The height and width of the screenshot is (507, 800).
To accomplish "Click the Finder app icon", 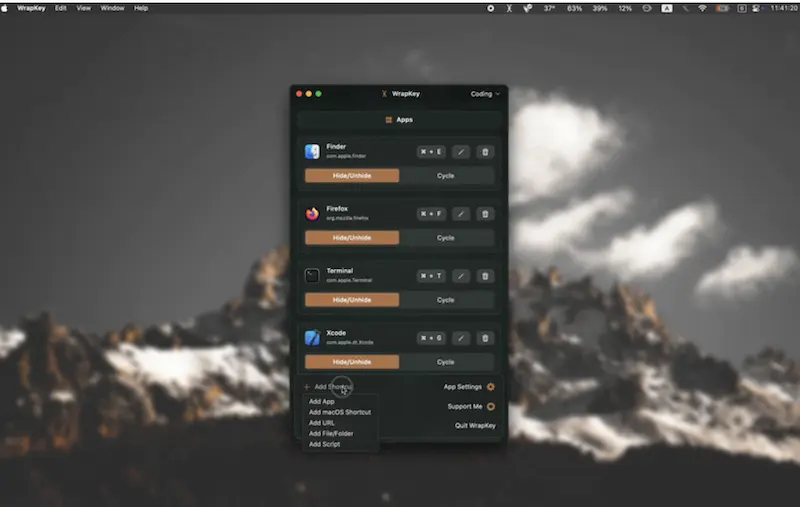I will click(x=312, y=151).
